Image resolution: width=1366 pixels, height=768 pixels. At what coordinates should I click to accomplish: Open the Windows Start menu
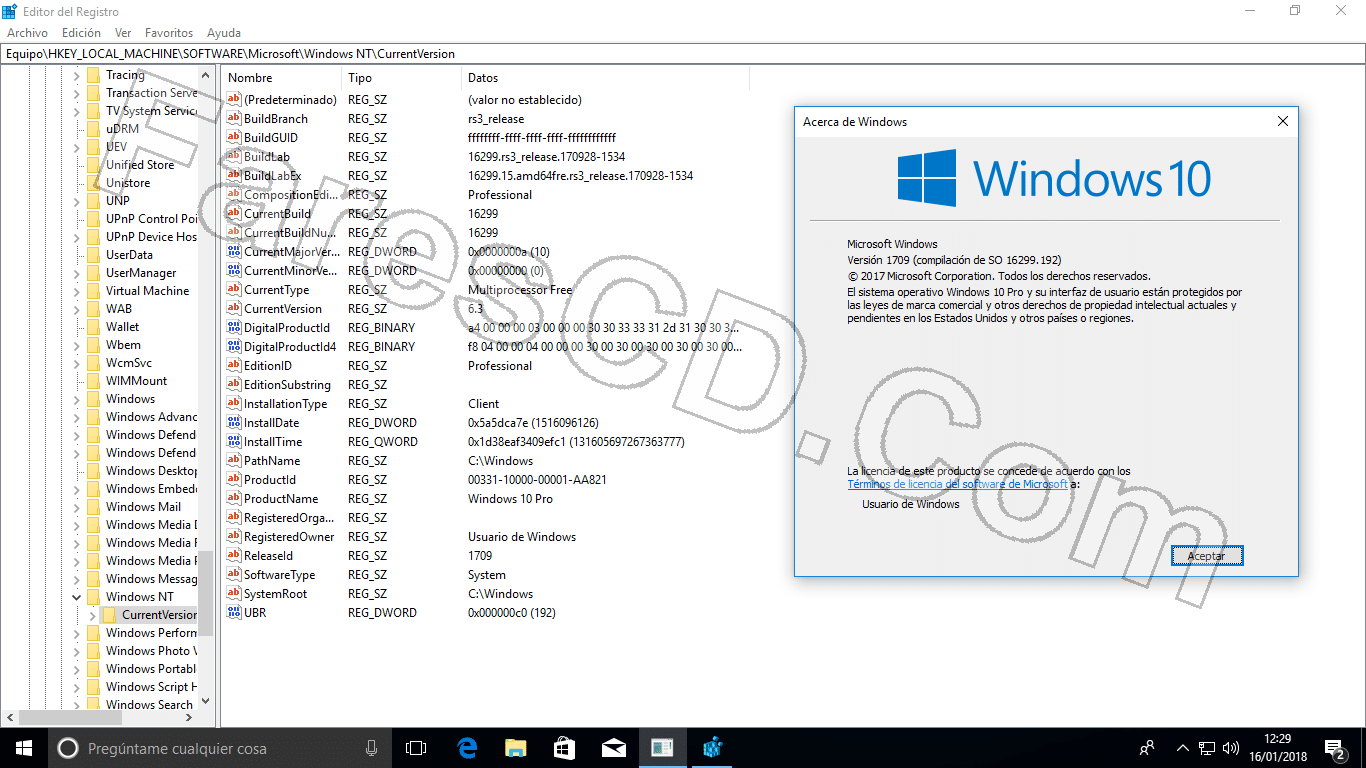[x=24, y=748]
